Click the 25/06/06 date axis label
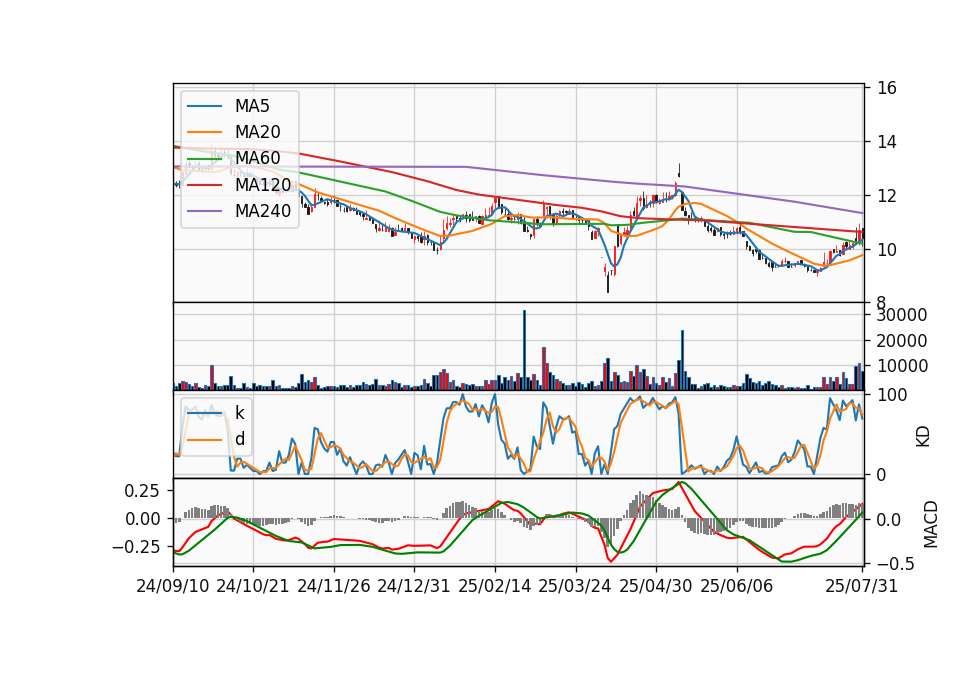The width and height of the screenshot is (960, 690). 737,586
